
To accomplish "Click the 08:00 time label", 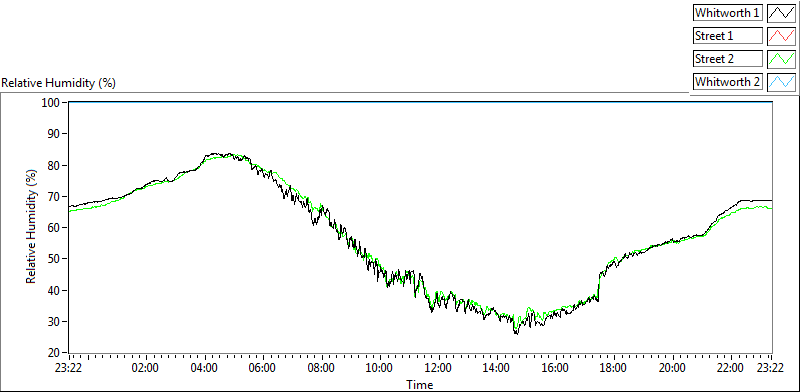I will pyautogui.click(x=321, y=368).
